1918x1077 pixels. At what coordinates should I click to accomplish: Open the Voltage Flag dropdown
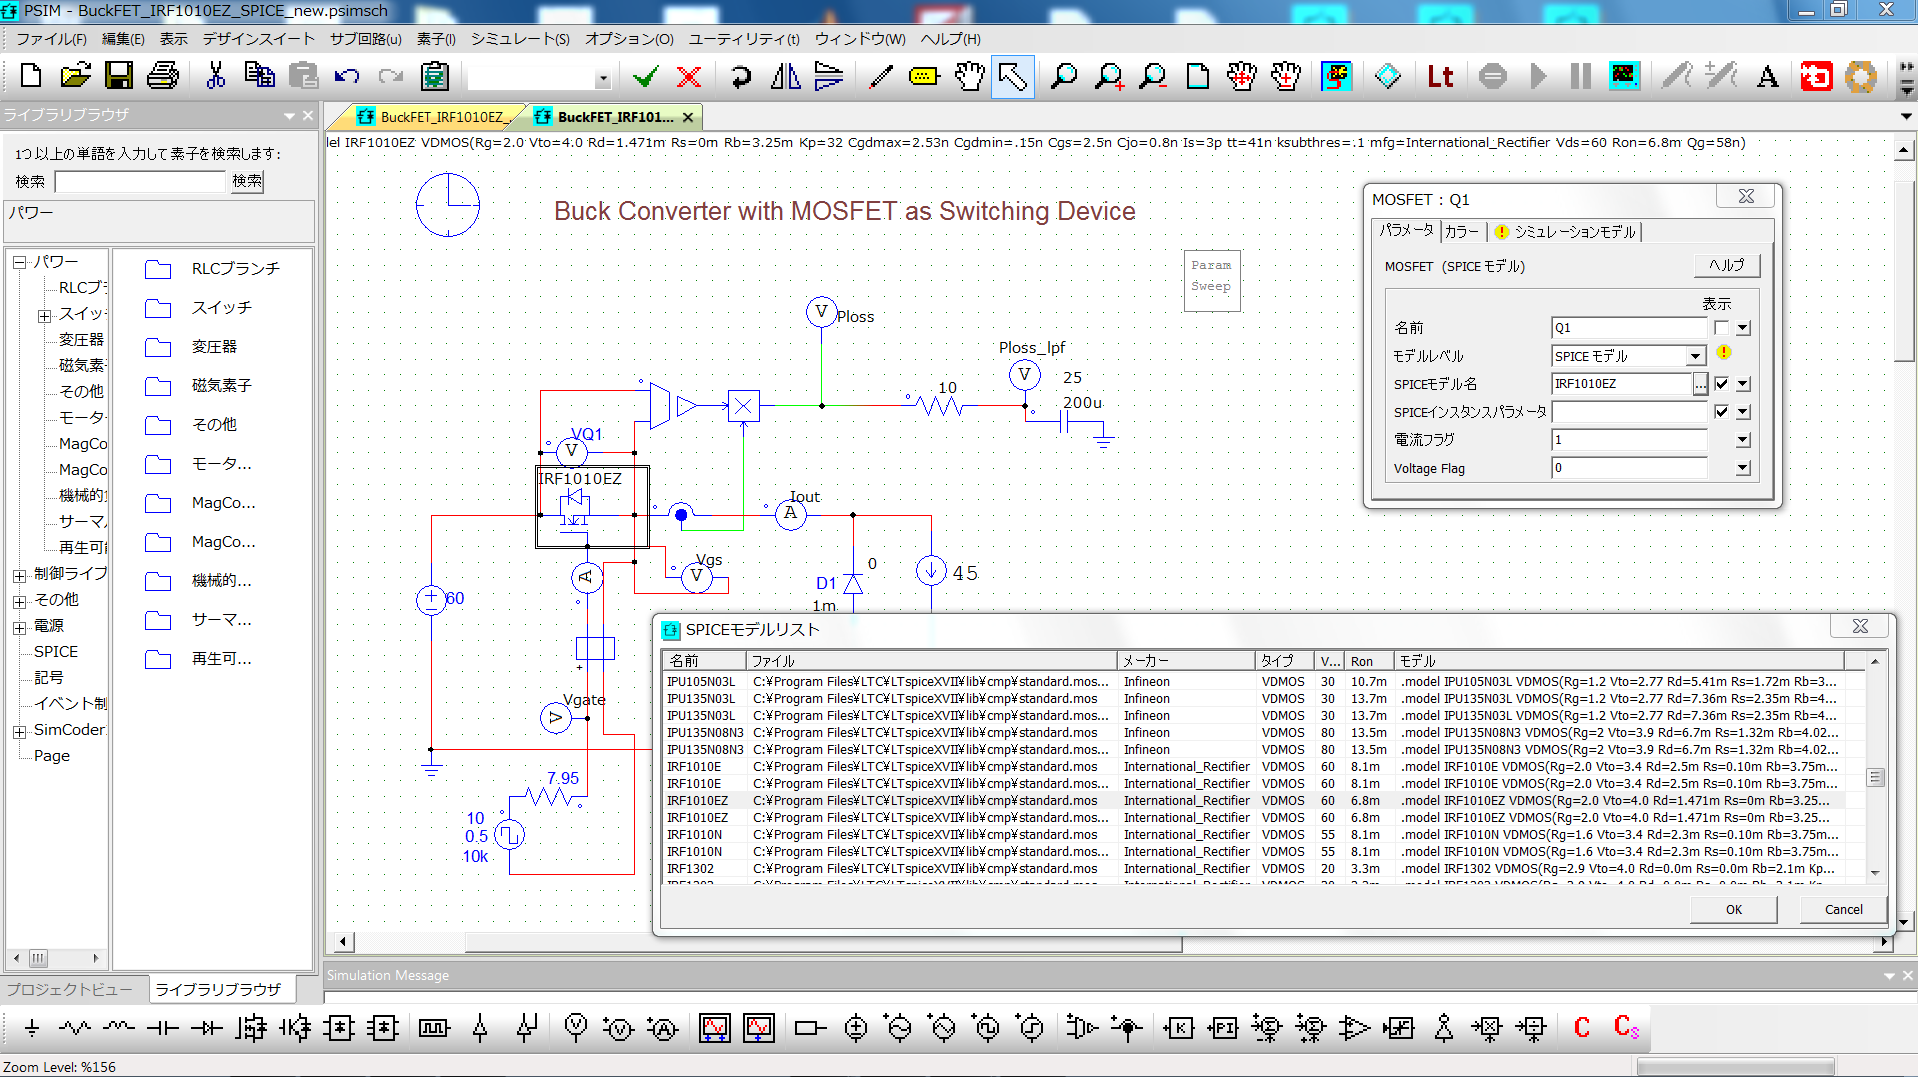click(1742, 467)
